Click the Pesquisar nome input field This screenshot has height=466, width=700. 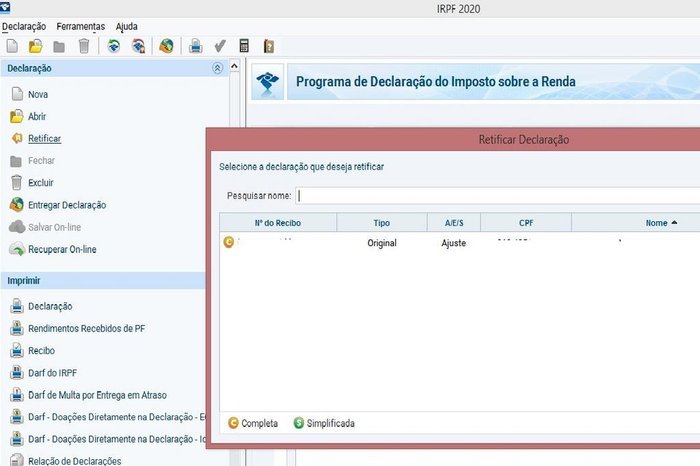pyautogui.click(x=497, y=196)
